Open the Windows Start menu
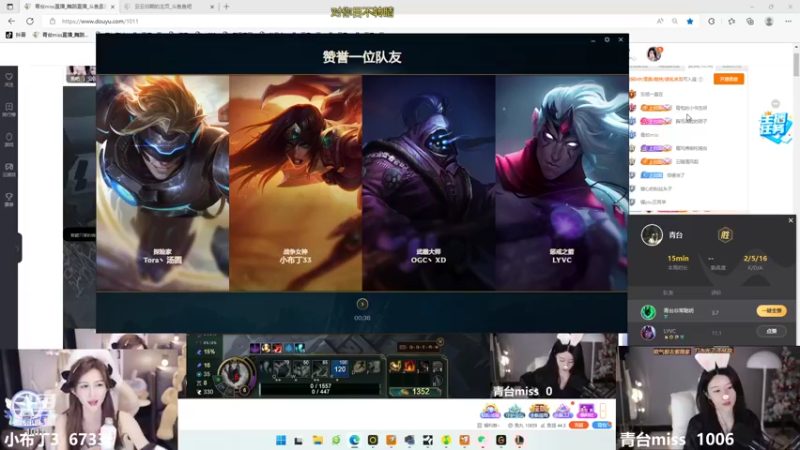This screenshot has width=800, height=450. click(281, 440)
